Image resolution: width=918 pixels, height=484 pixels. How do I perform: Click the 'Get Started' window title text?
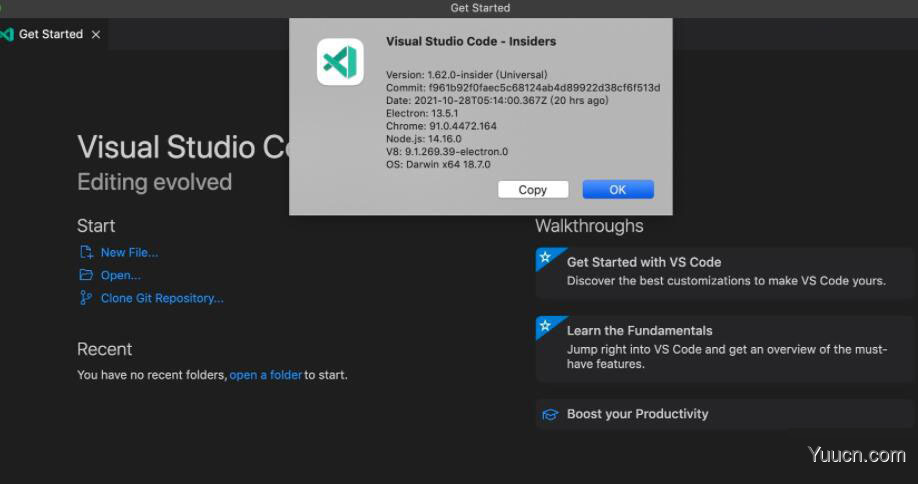480,8
